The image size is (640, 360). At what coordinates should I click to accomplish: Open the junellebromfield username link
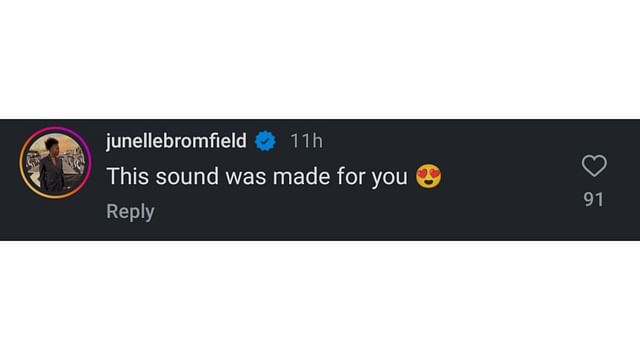point(176,141)
